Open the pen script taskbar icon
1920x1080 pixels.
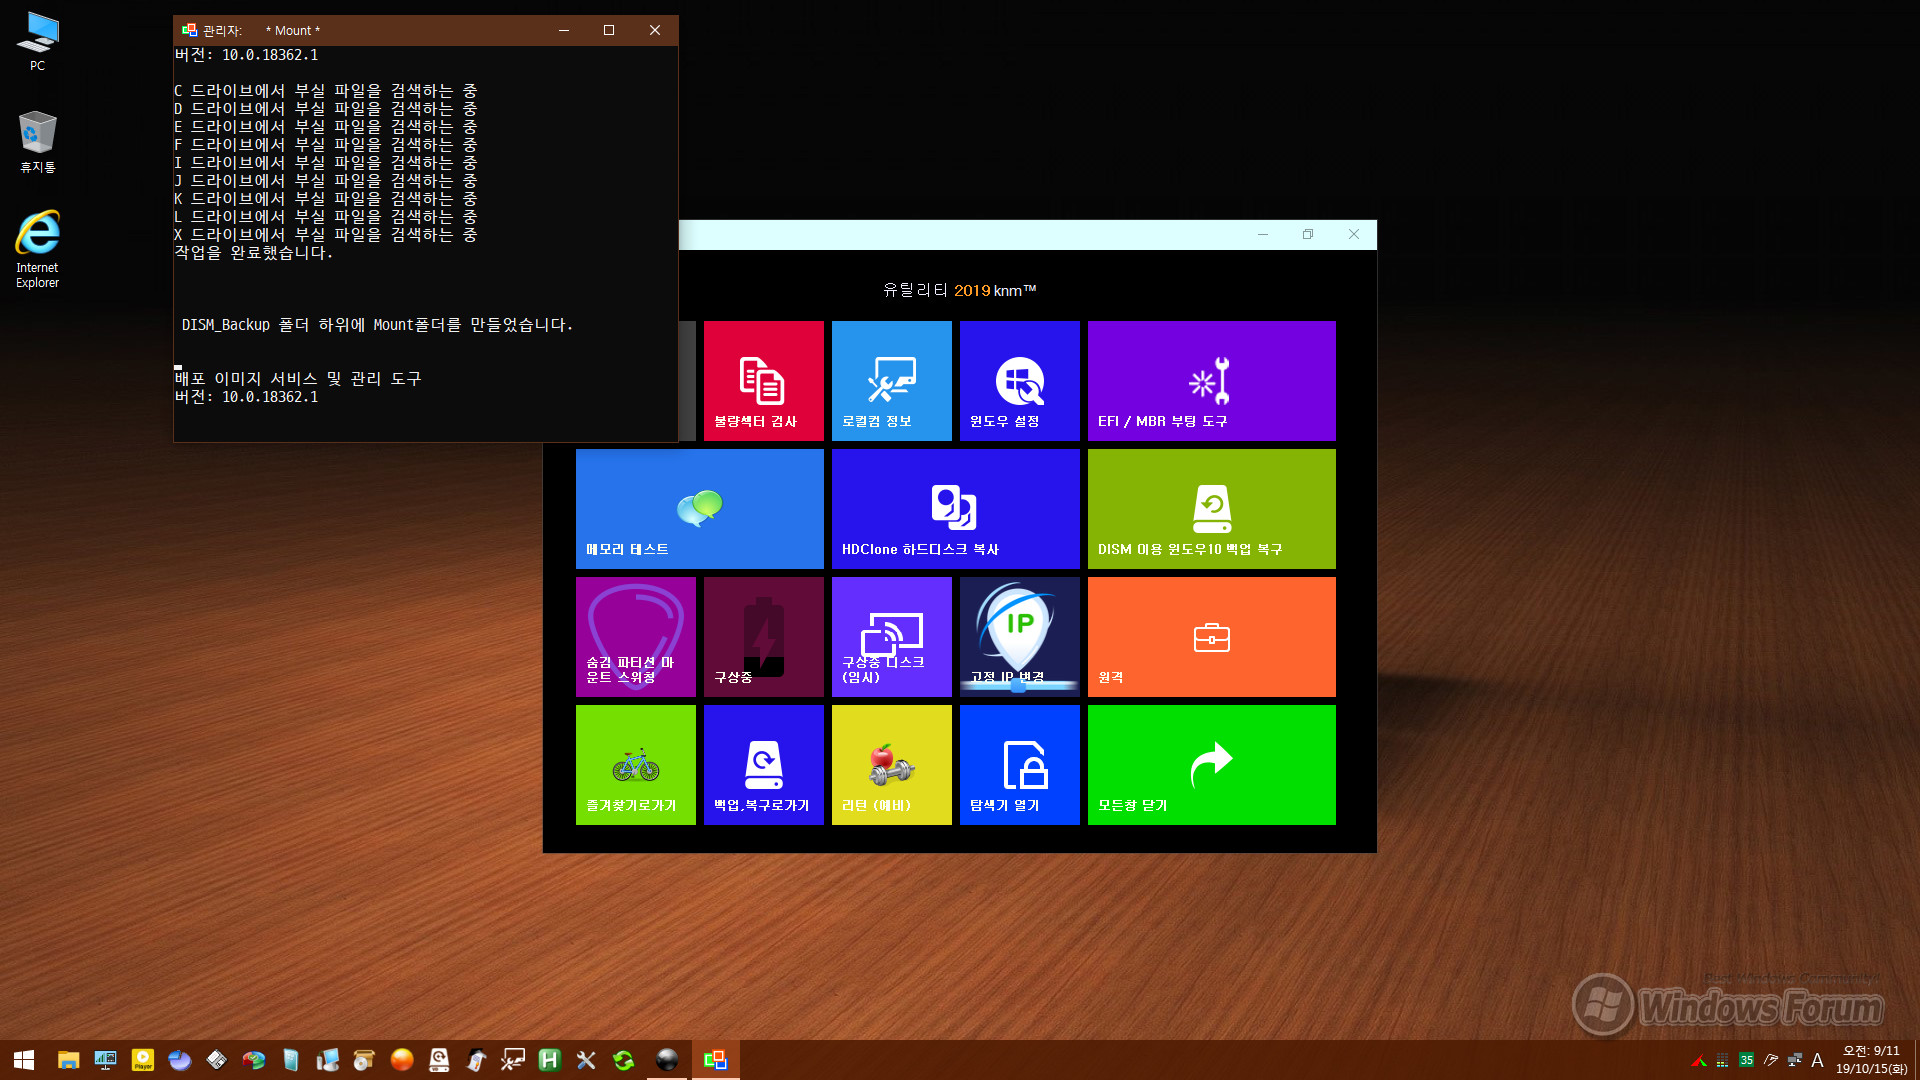(476, 1059)
